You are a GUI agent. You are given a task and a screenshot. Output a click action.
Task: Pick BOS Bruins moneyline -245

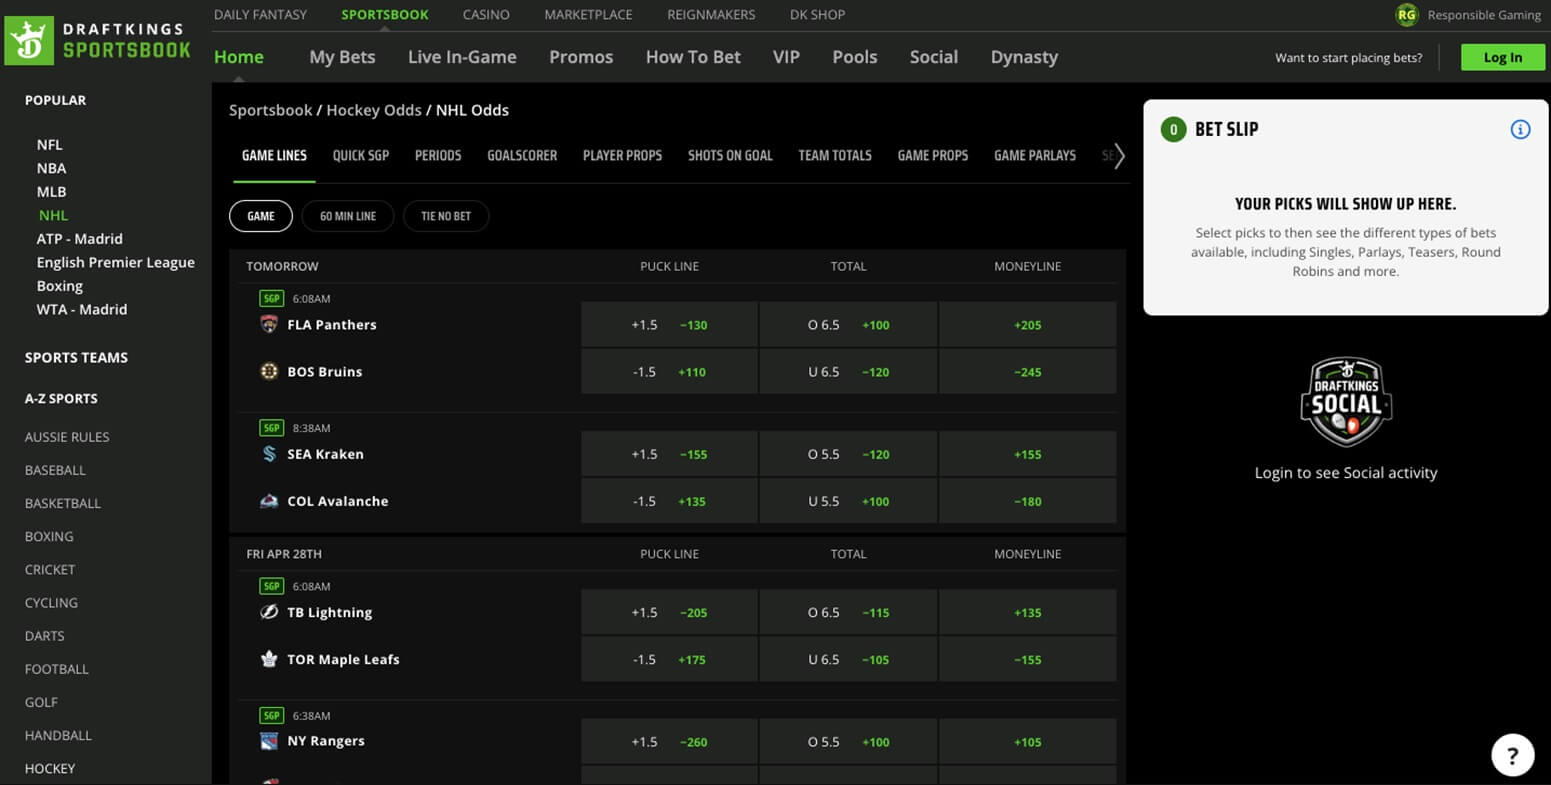click(x=1028, y=372)
